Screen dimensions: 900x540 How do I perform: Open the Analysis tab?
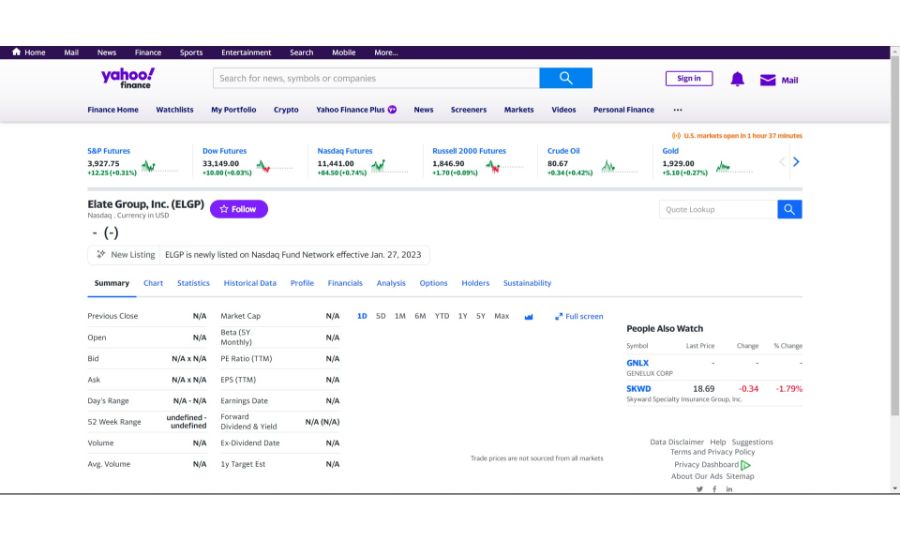pos(391,283)
